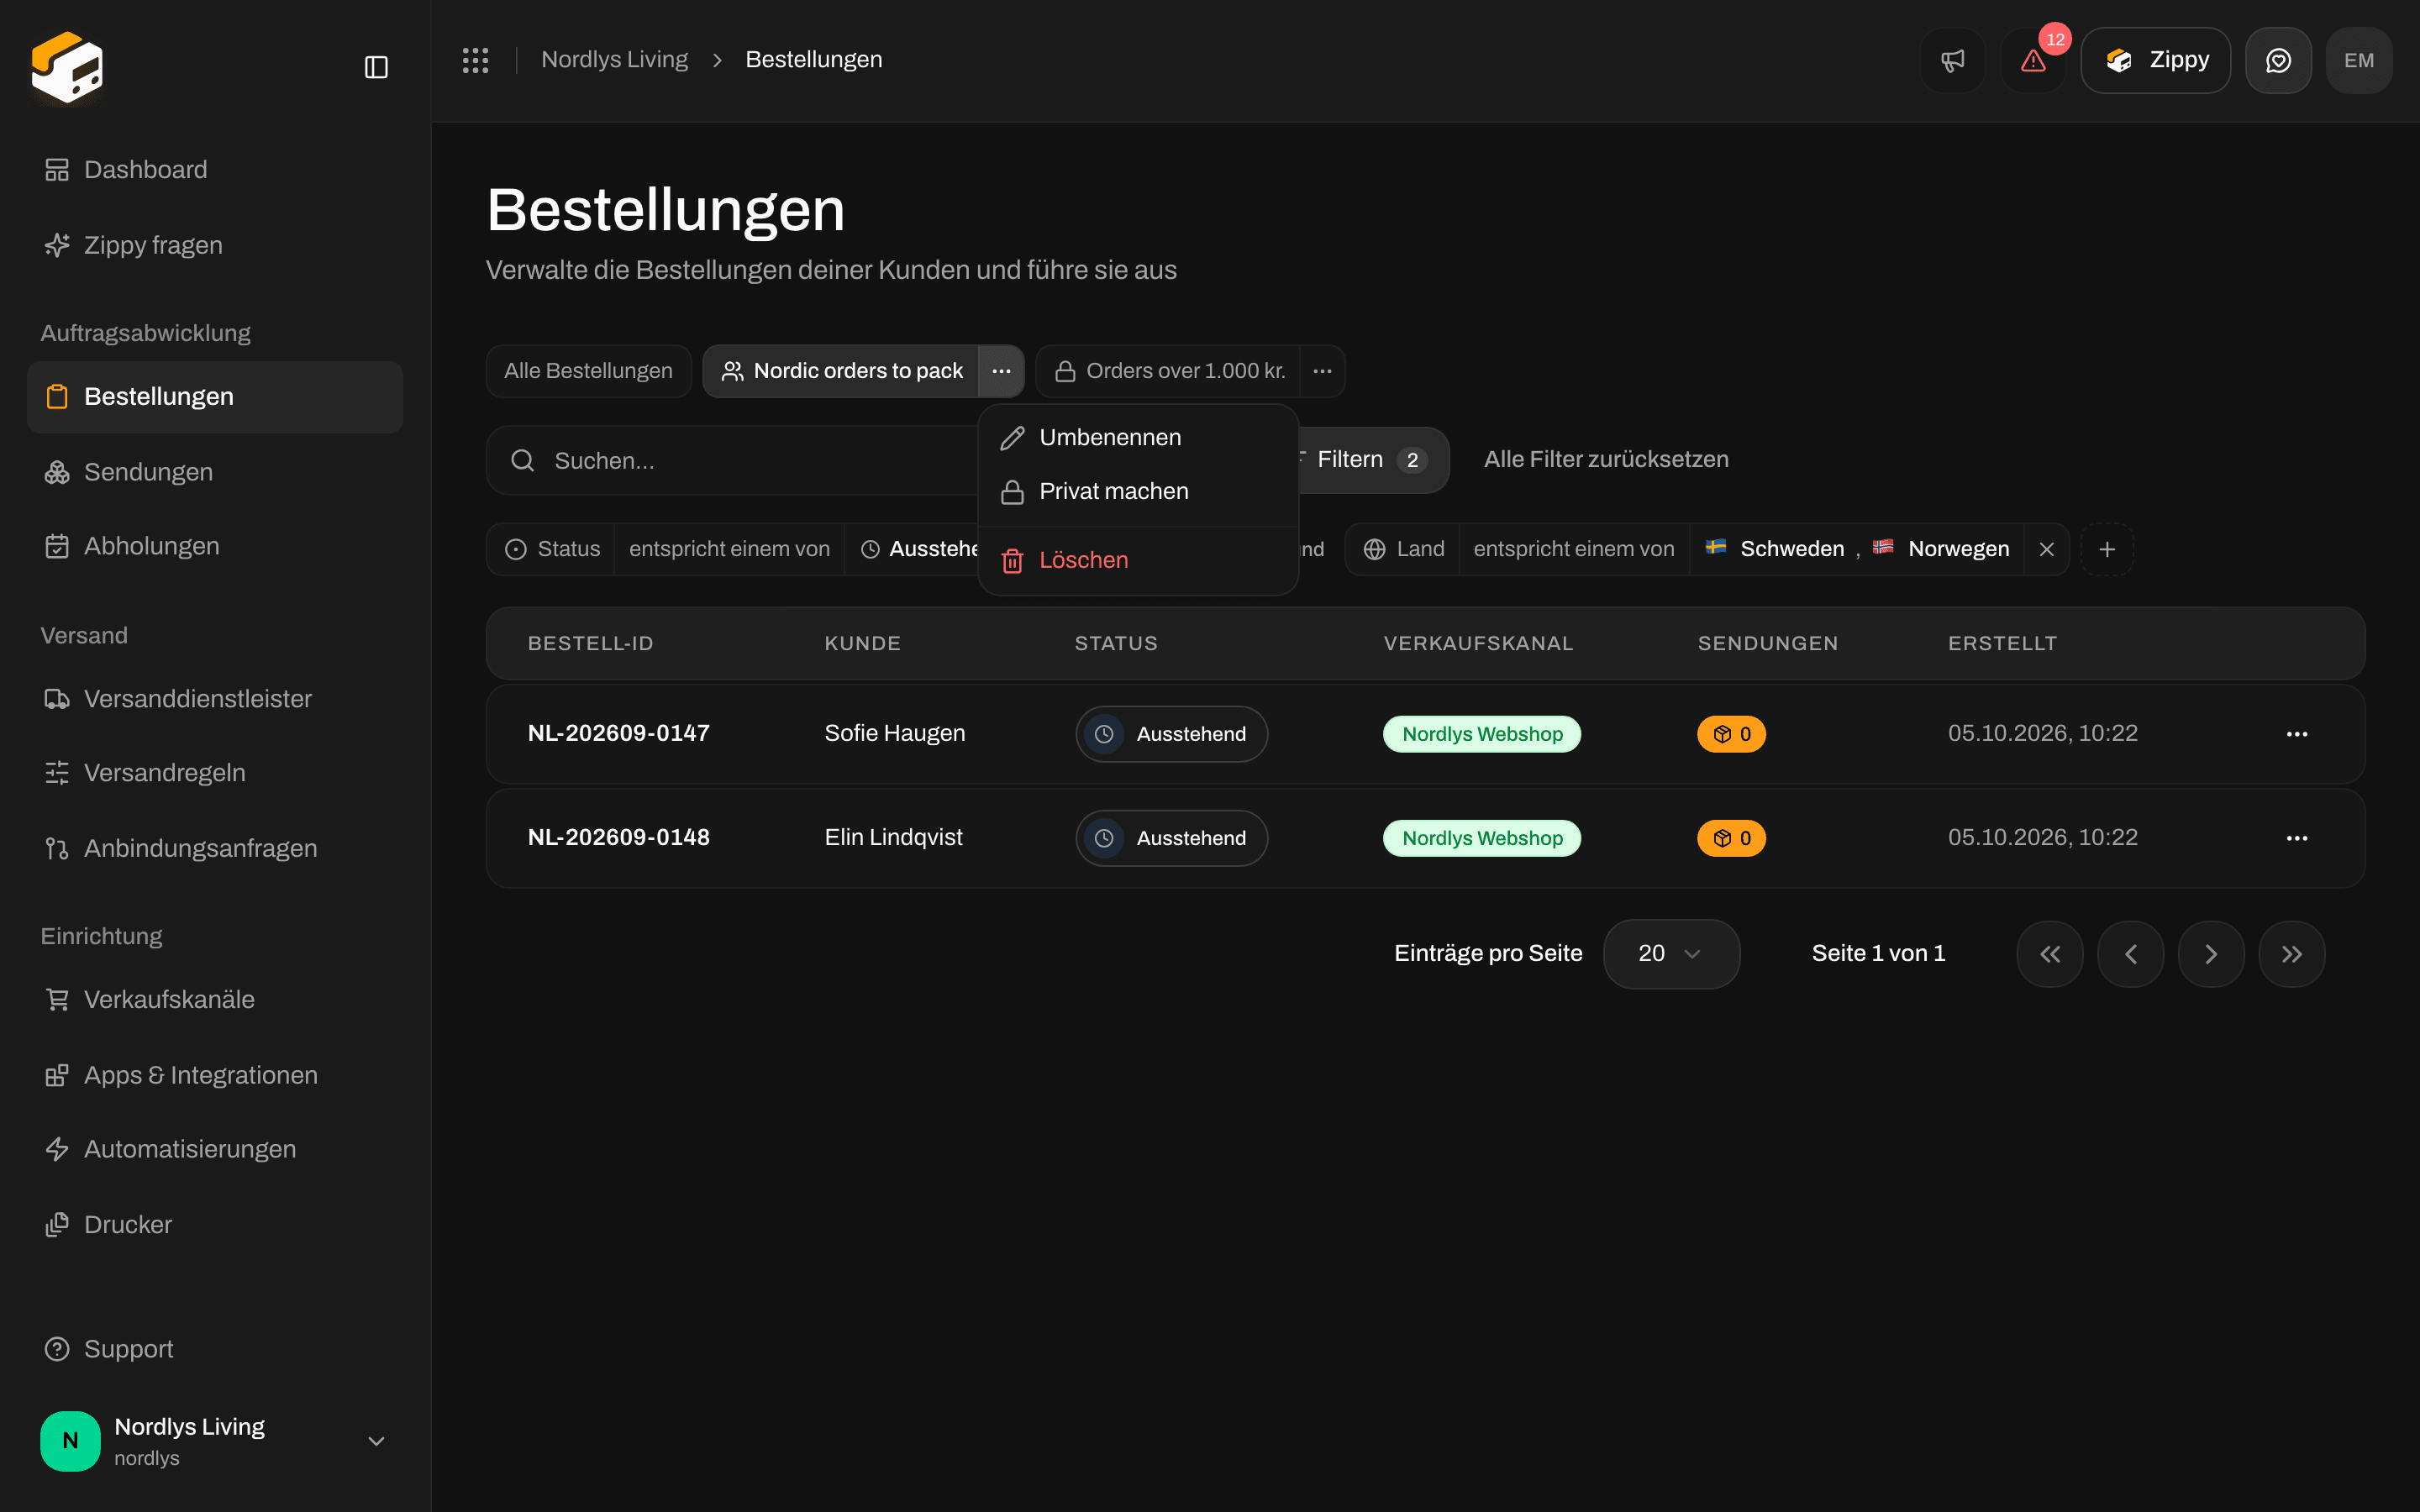Click the BESTELL-ID column header

[x=590, y=644]
